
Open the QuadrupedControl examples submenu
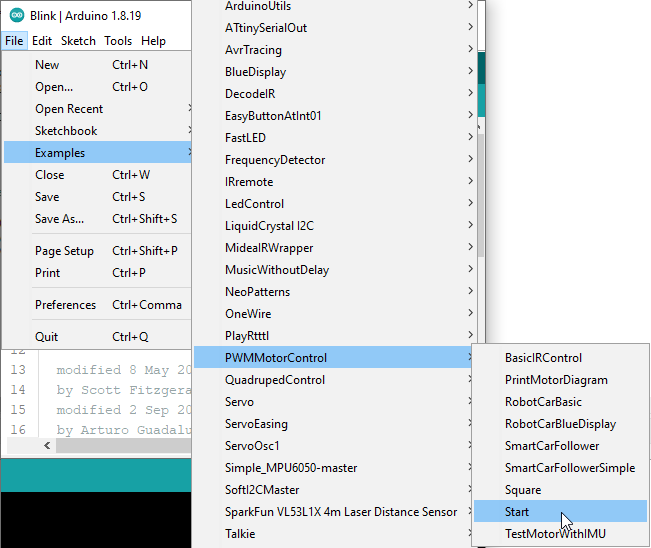pyautogui.click(x=333, y=380)
